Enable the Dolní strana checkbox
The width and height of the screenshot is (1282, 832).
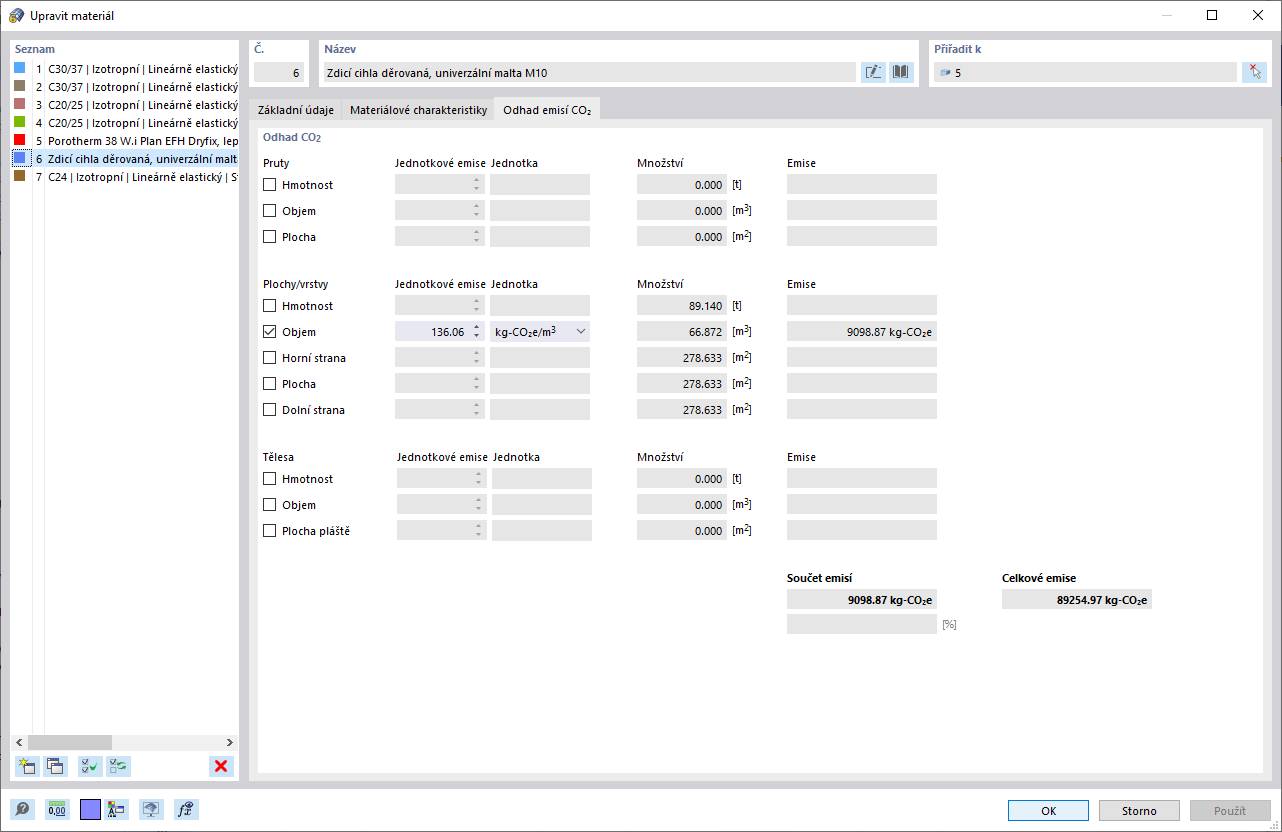click(x=269, y=410)
